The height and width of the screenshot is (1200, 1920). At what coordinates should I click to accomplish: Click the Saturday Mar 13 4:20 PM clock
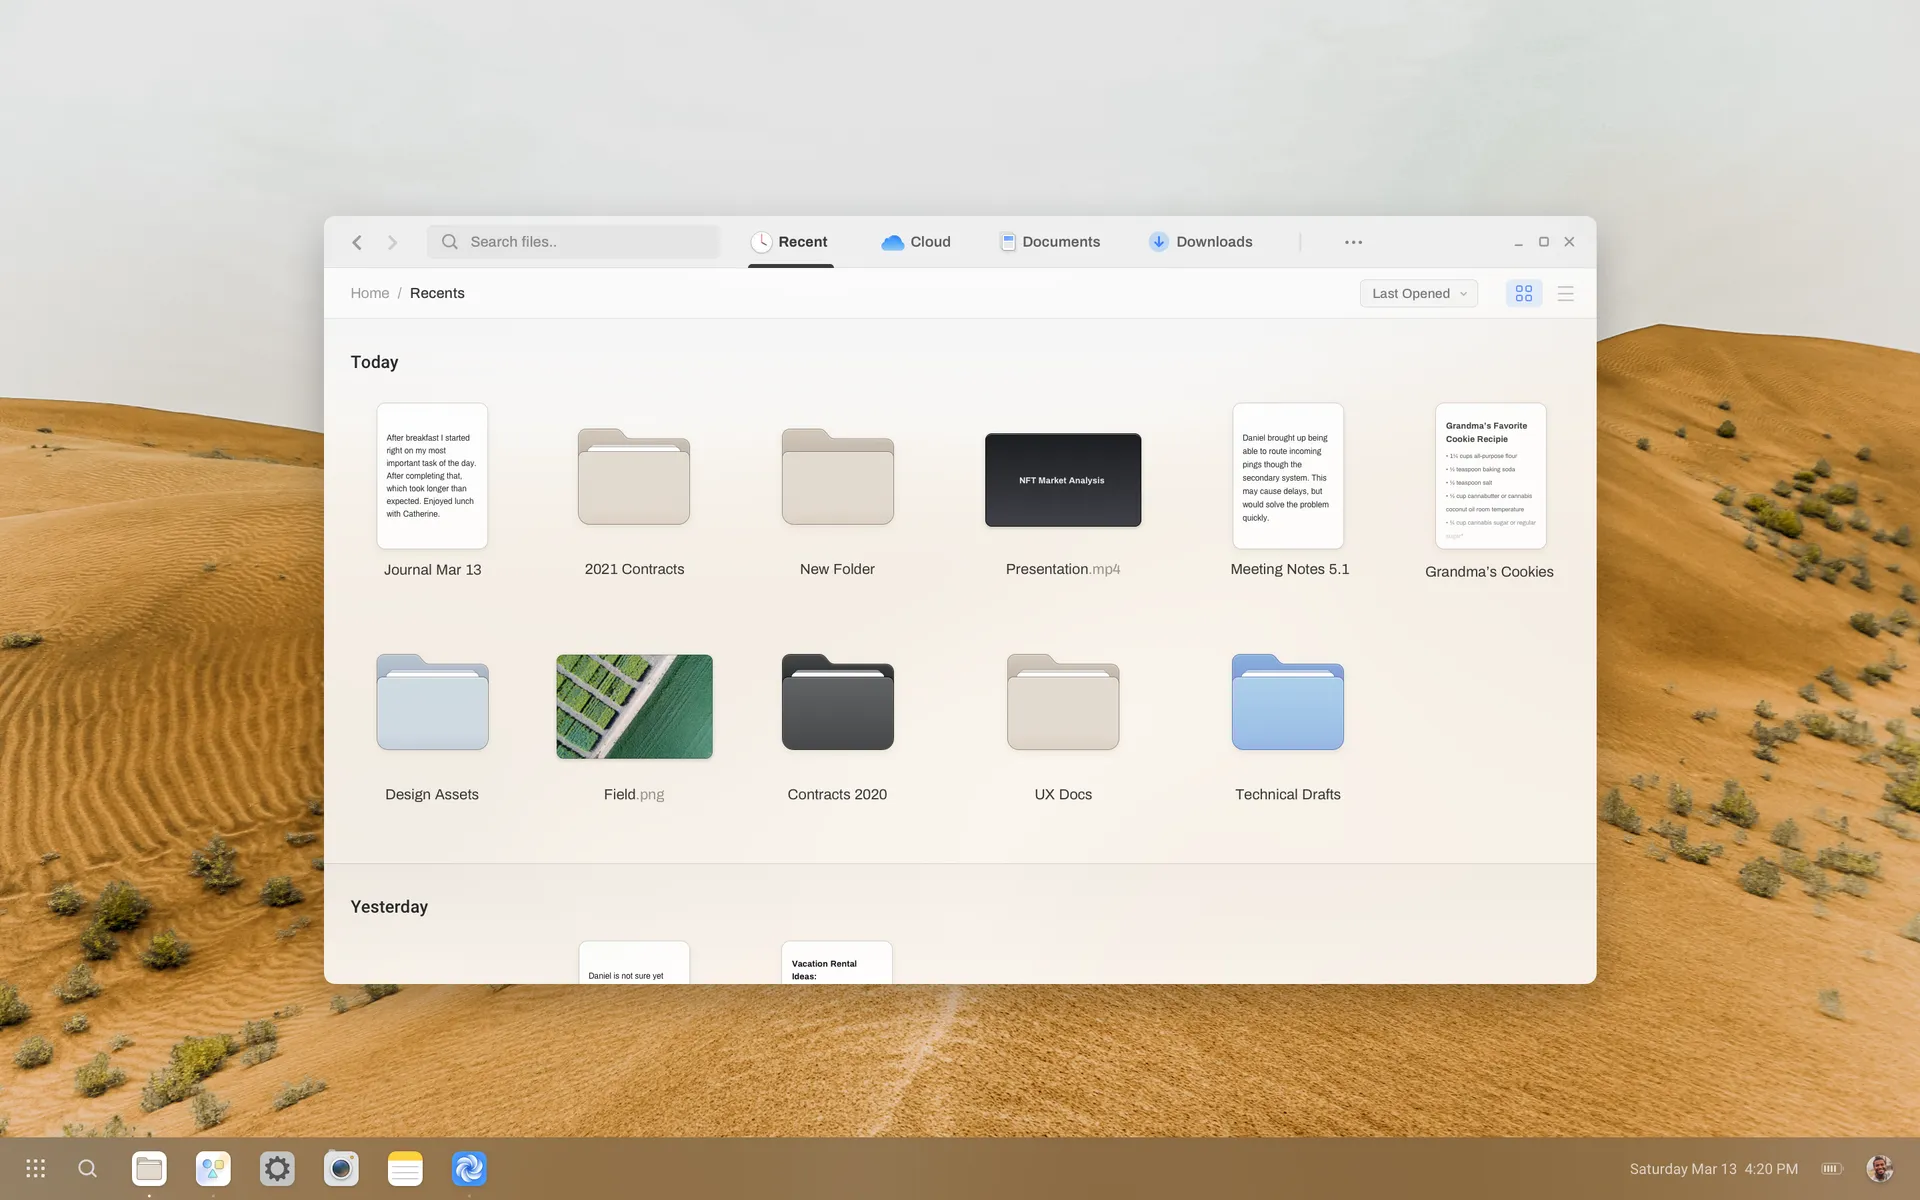(1713, 1169)
